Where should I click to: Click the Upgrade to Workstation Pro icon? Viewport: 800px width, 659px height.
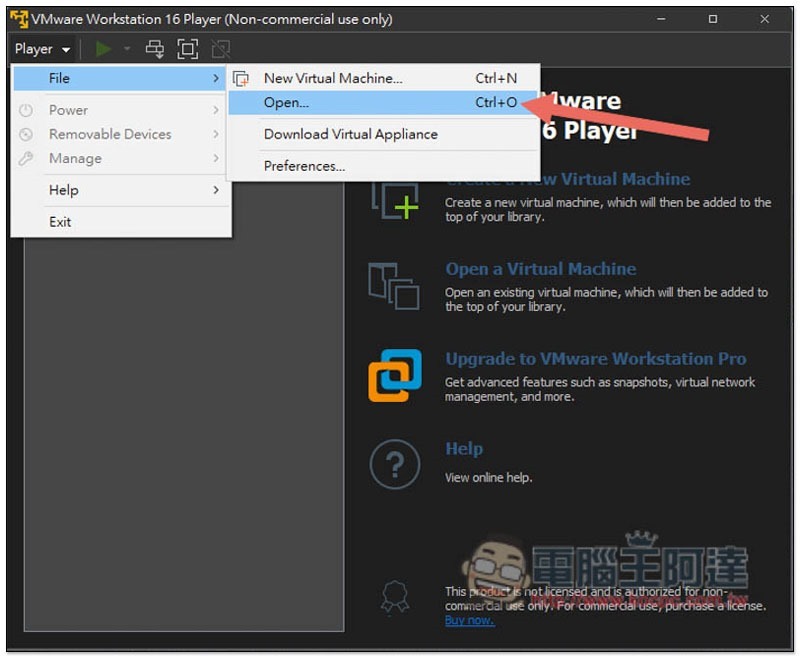tap(394, 376)
